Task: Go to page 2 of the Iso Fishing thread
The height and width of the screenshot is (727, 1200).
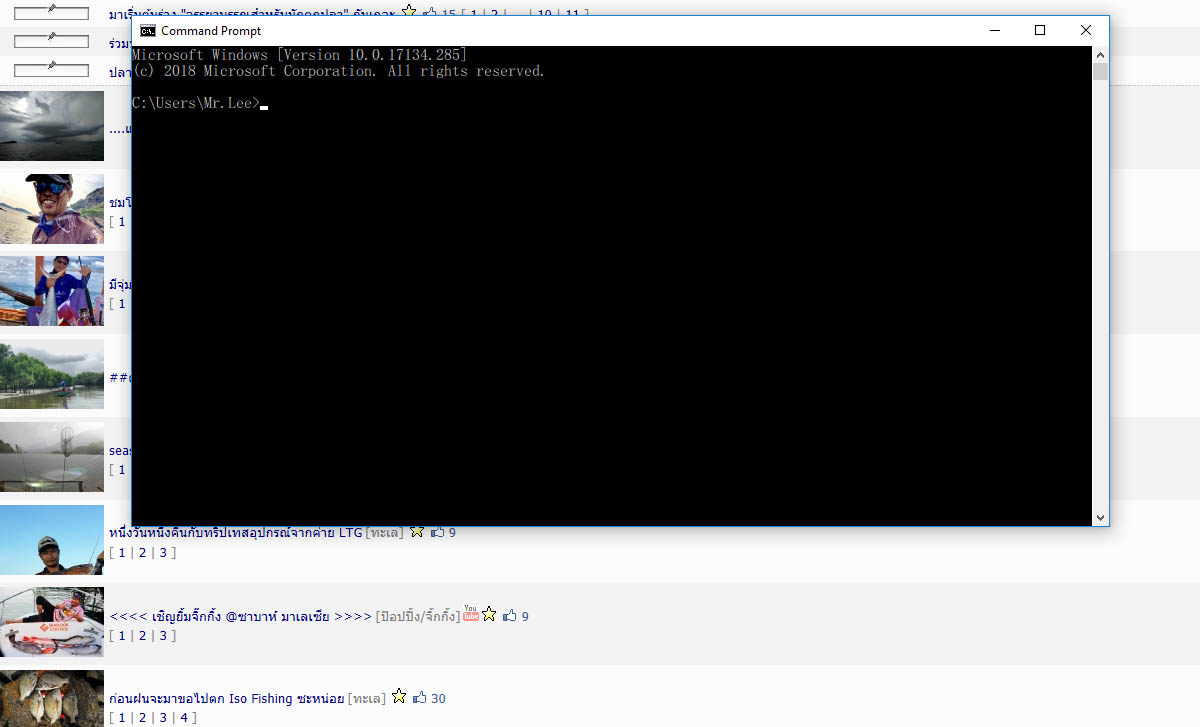Action: pyautogui.click(x=142, y=717)
